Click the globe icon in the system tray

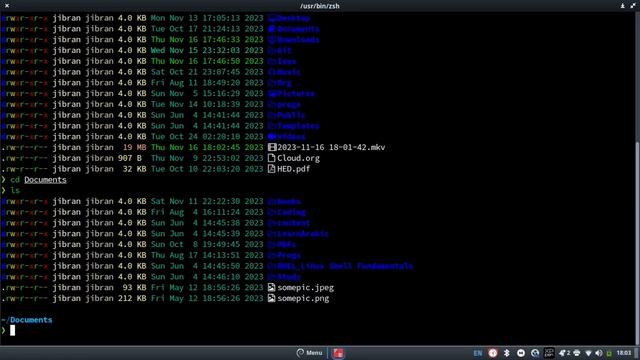[x=535, y=353]
